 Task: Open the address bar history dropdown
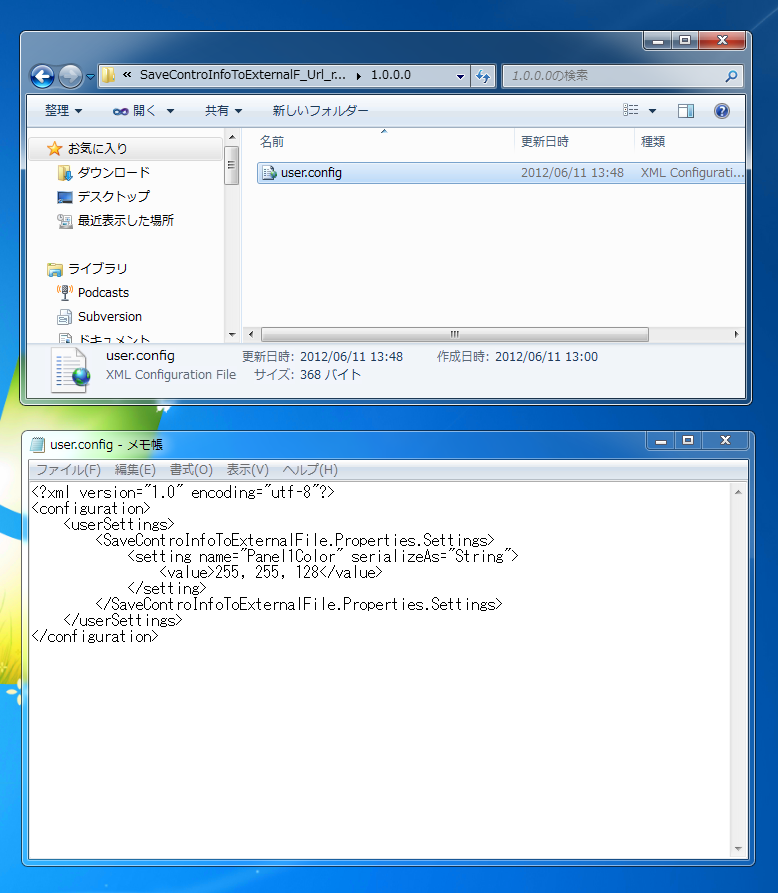(x=460, y=76)
